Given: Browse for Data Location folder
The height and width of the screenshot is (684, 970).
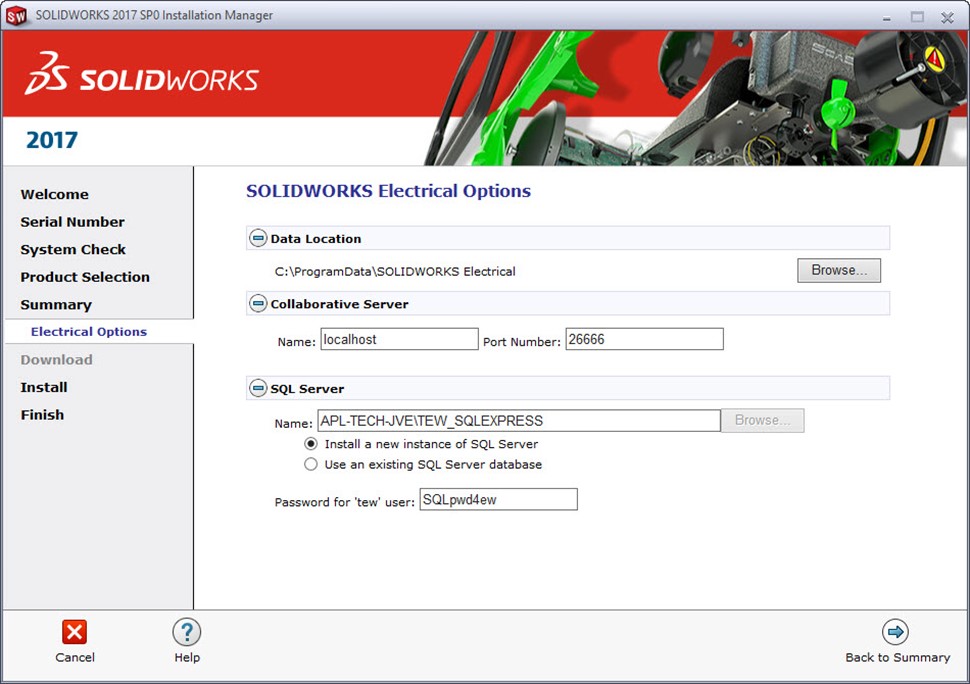Looking at the screenshot, I should 838,270.
